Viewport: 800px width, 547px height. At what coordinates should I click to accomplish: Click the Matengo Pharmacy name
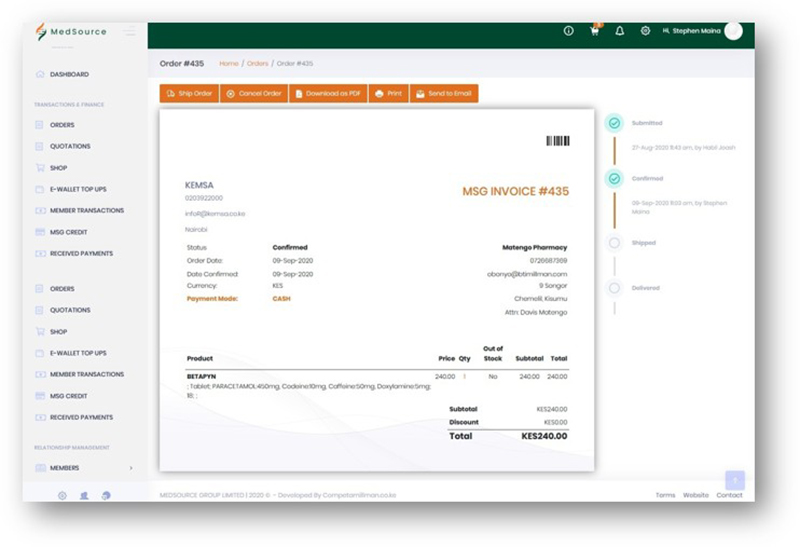coord(534,247)
